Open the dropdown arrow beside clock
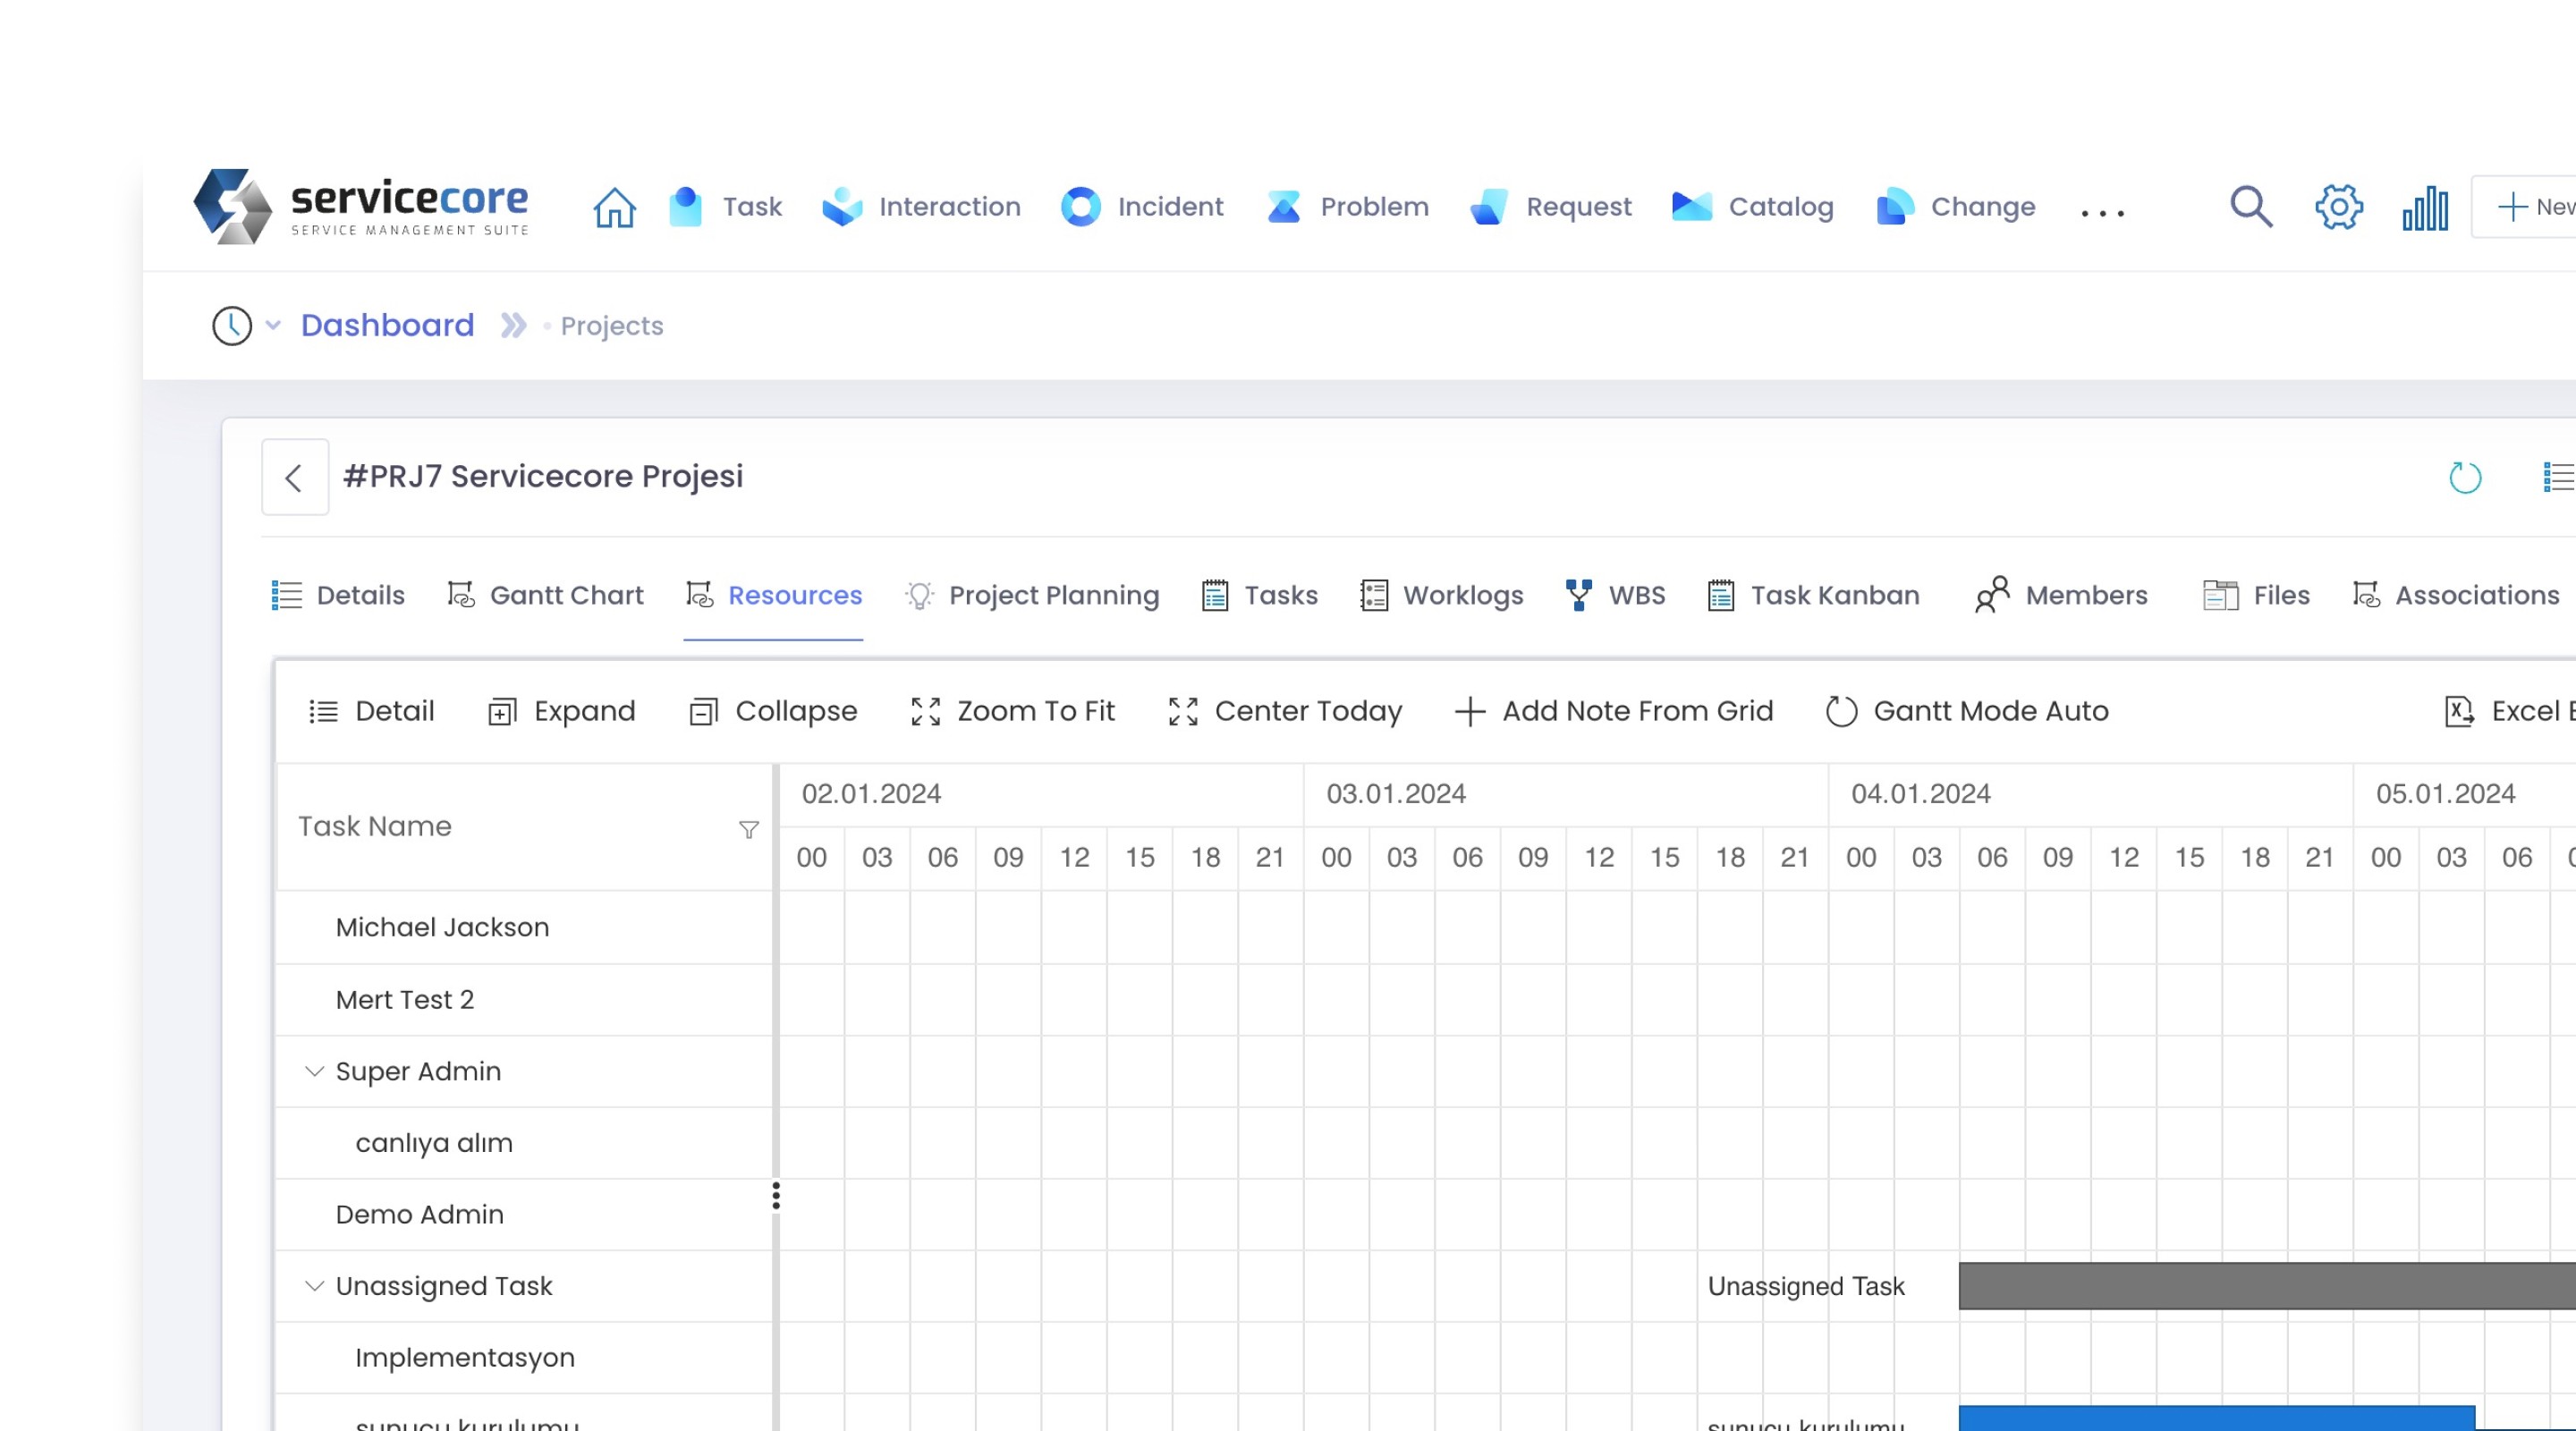The height and width of the screenshot is (1431, 2576). pos(273,326)
